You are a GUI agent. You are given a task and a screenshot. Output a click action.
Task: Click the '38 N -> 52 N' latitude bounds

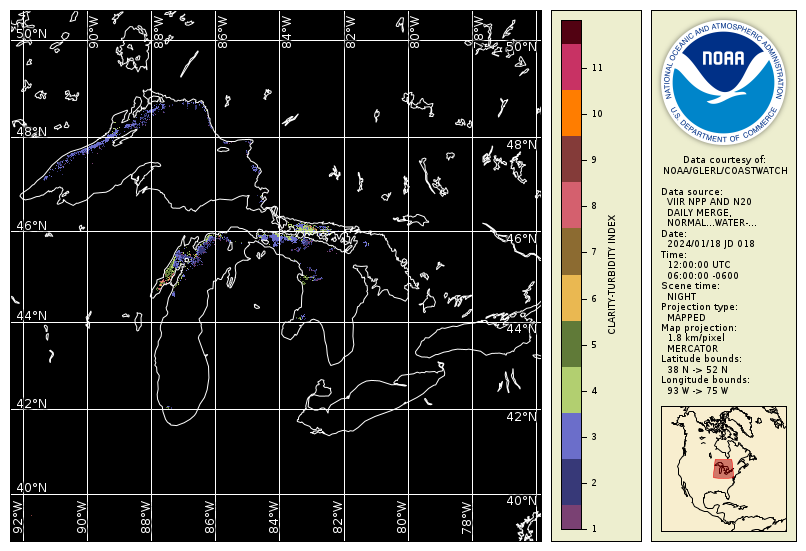[697, 370]
